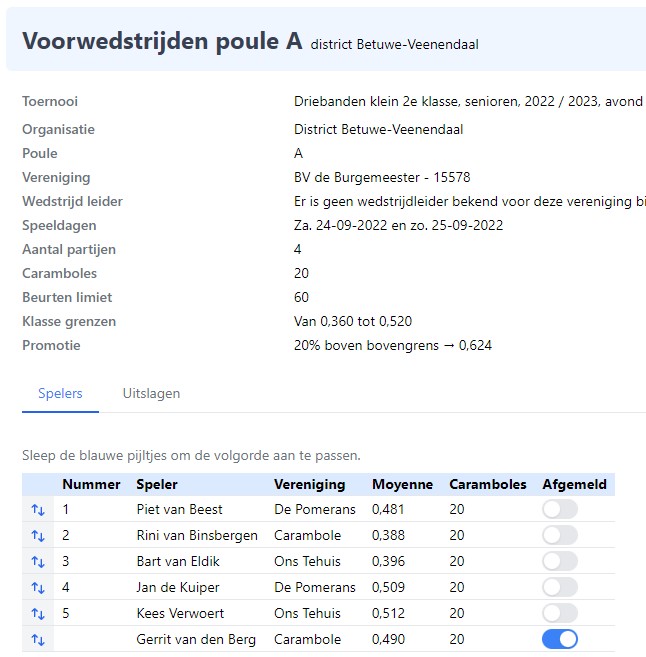Toggle Afgemeld for Kees Verwoert

point(560,613)
